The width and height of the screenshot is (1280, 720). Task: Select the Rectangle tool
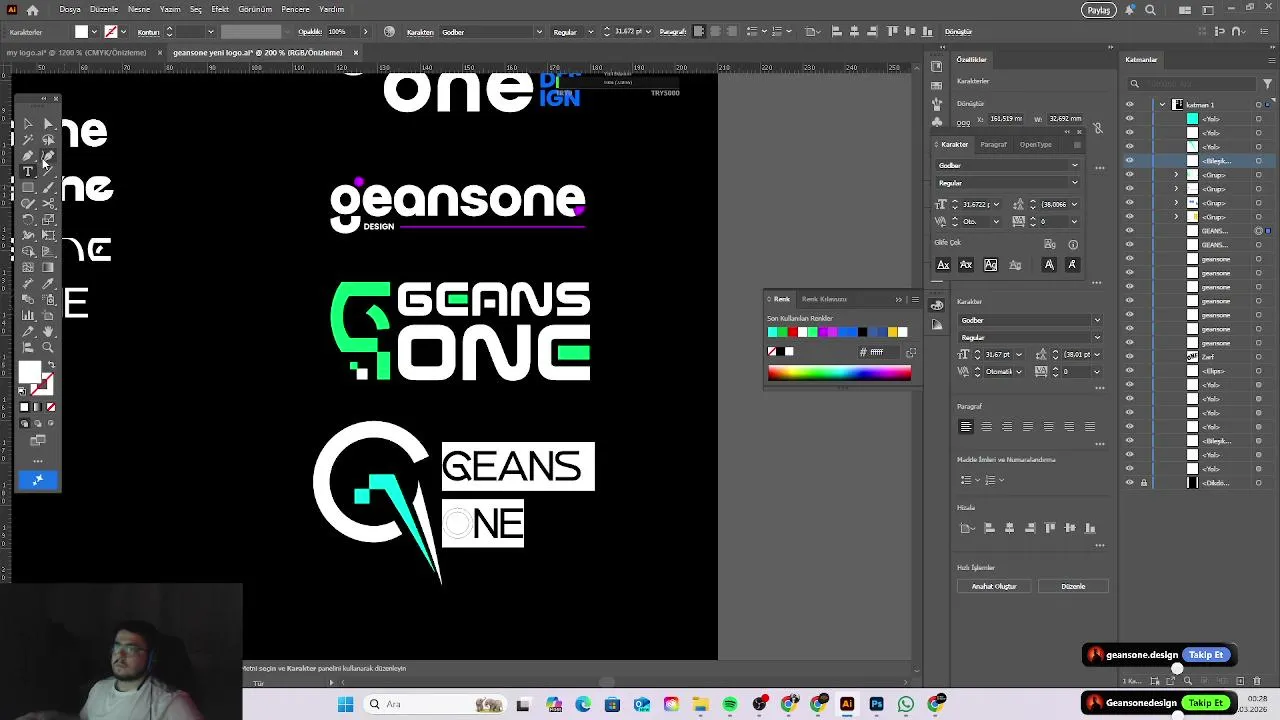(x=28, y=187)
